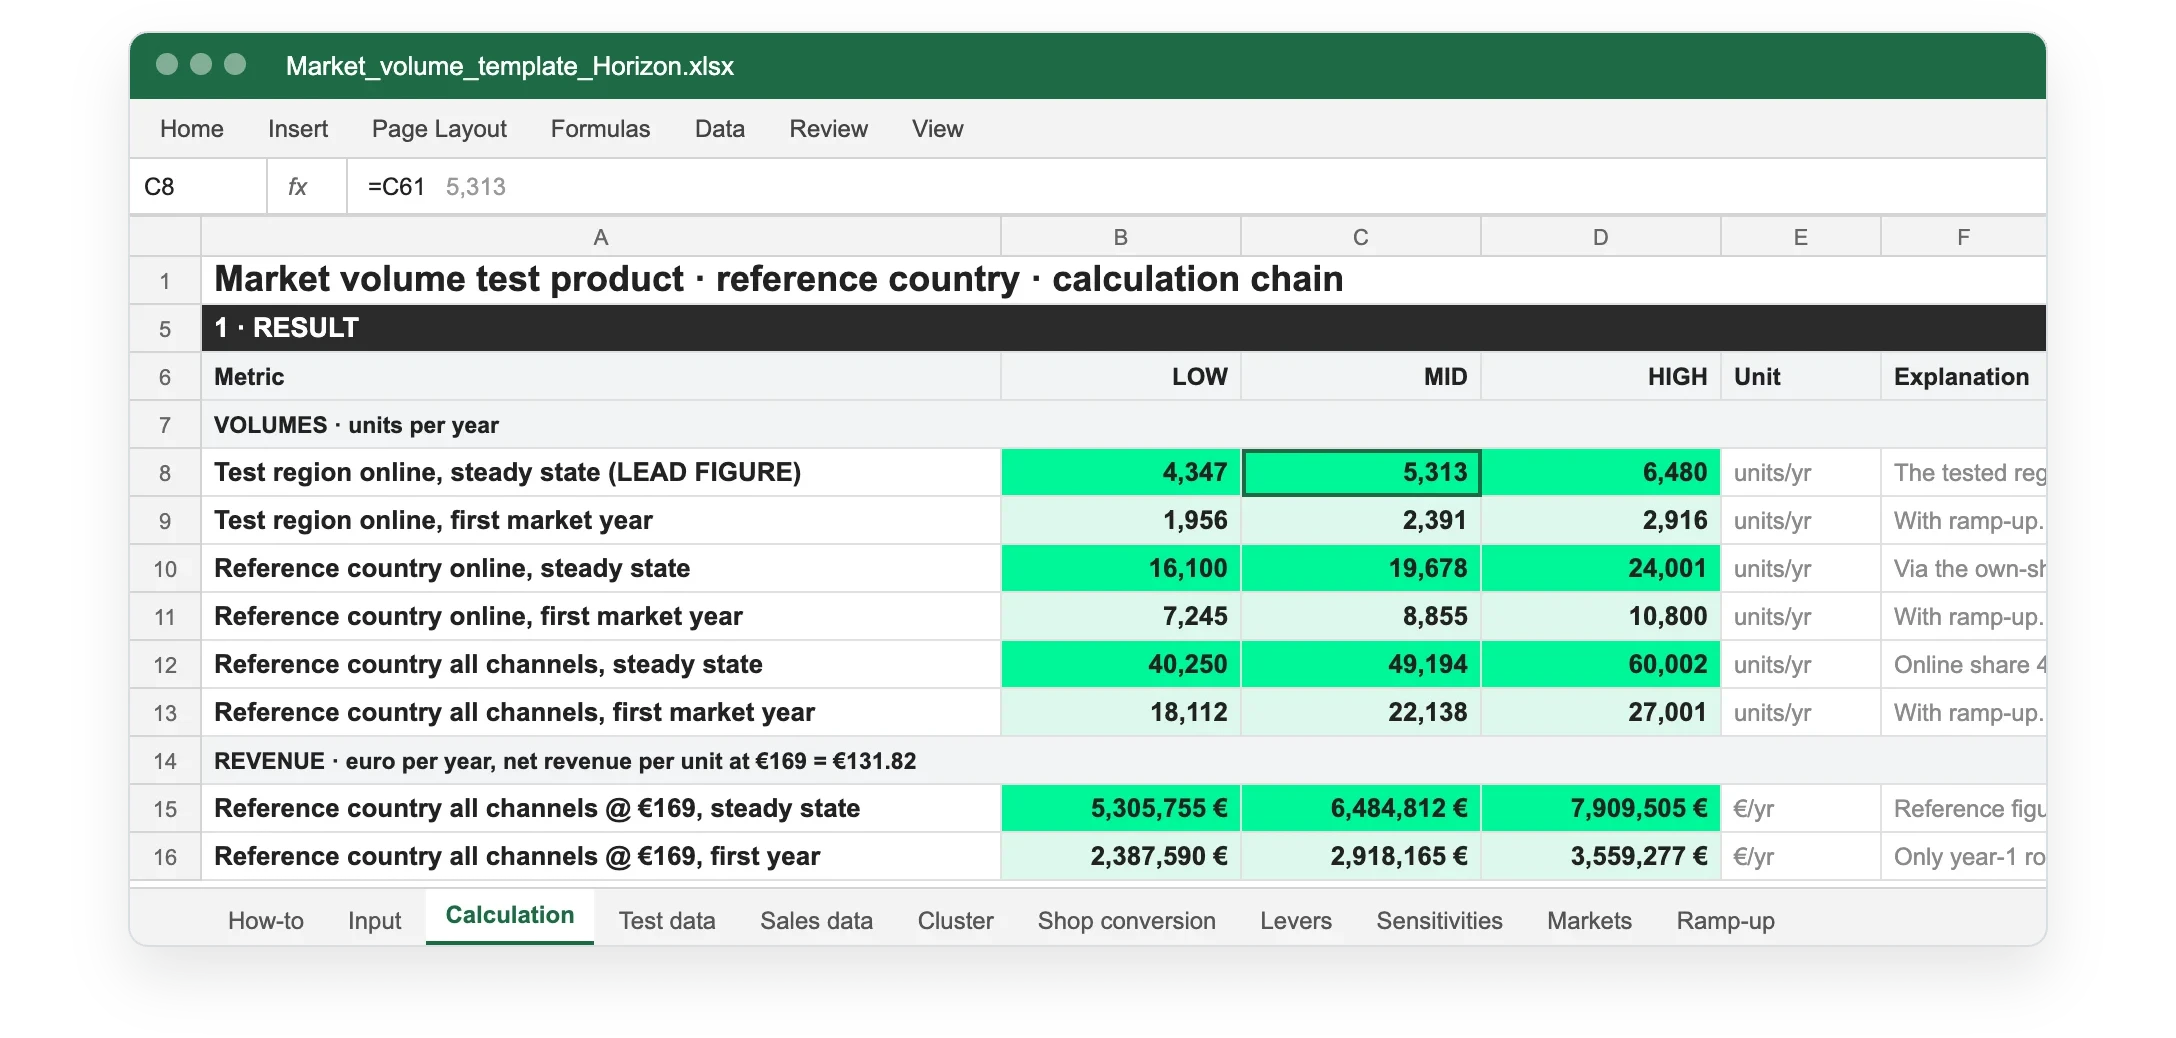This screenshot has width=2176, height=1038.
Task: Click the cell showing 60,002
Action: (x=1601, y=665)
